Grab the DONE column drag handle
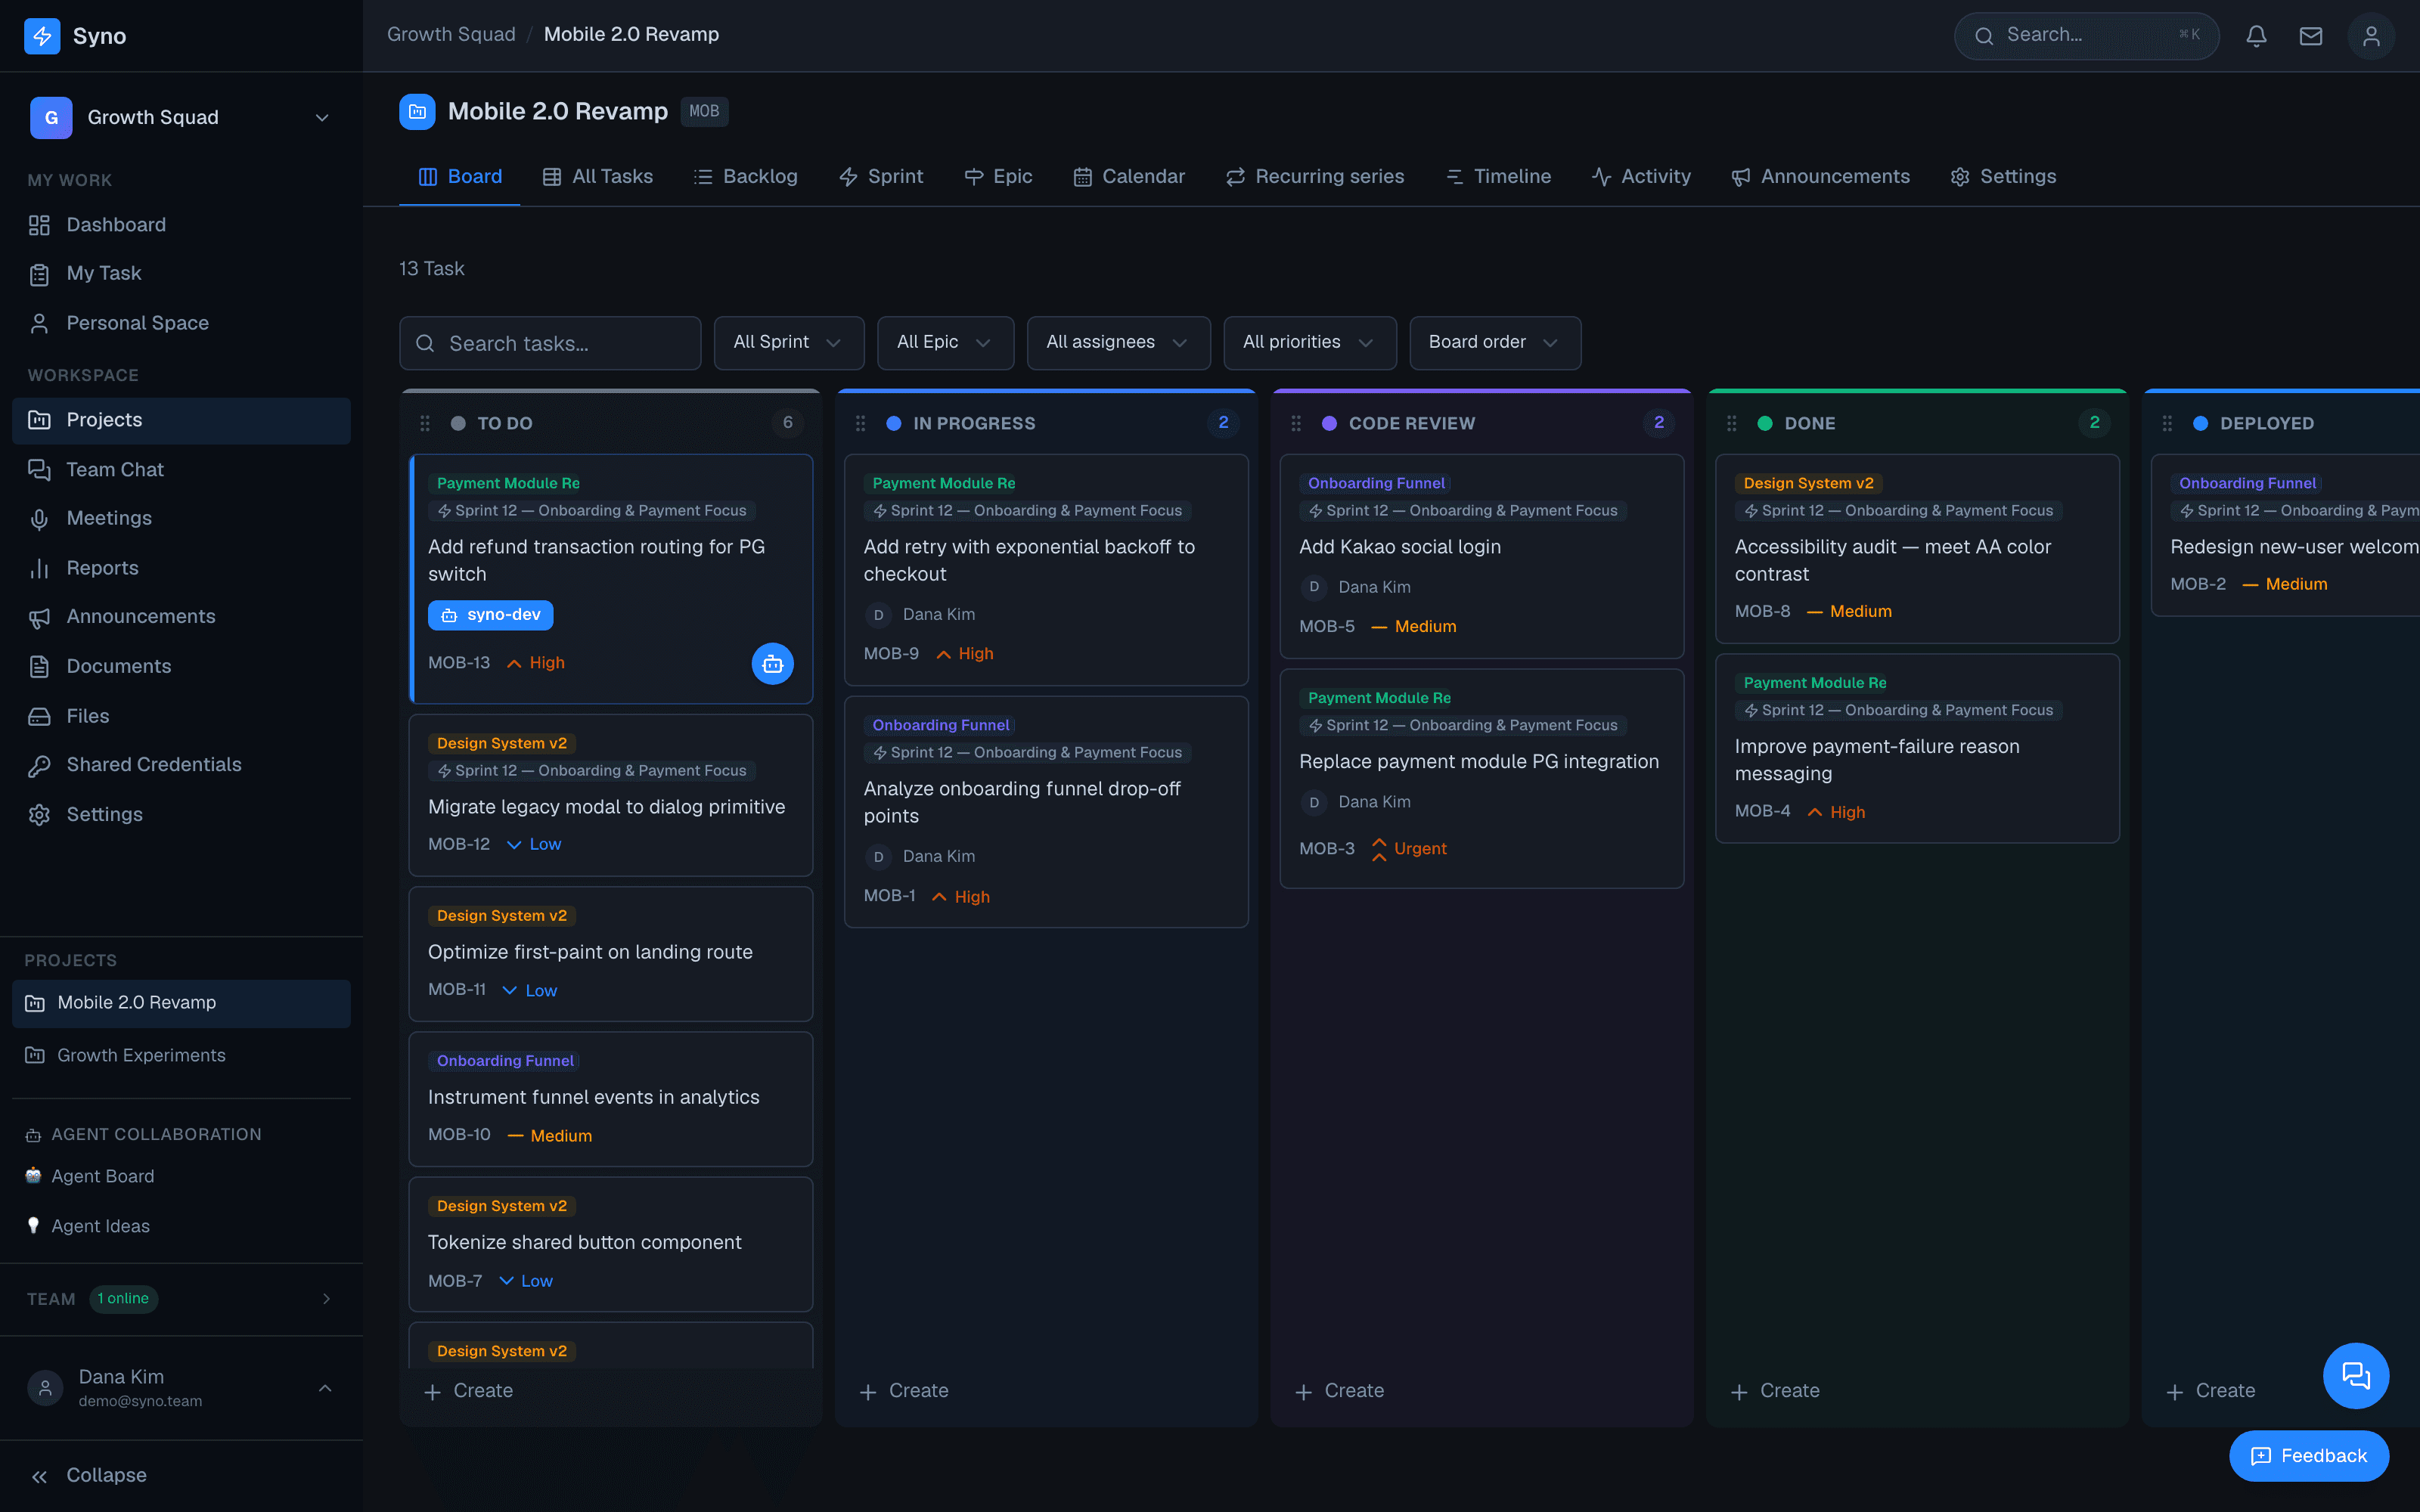Viewport: 2420px width, 1512px height. tap(1732, 423)
